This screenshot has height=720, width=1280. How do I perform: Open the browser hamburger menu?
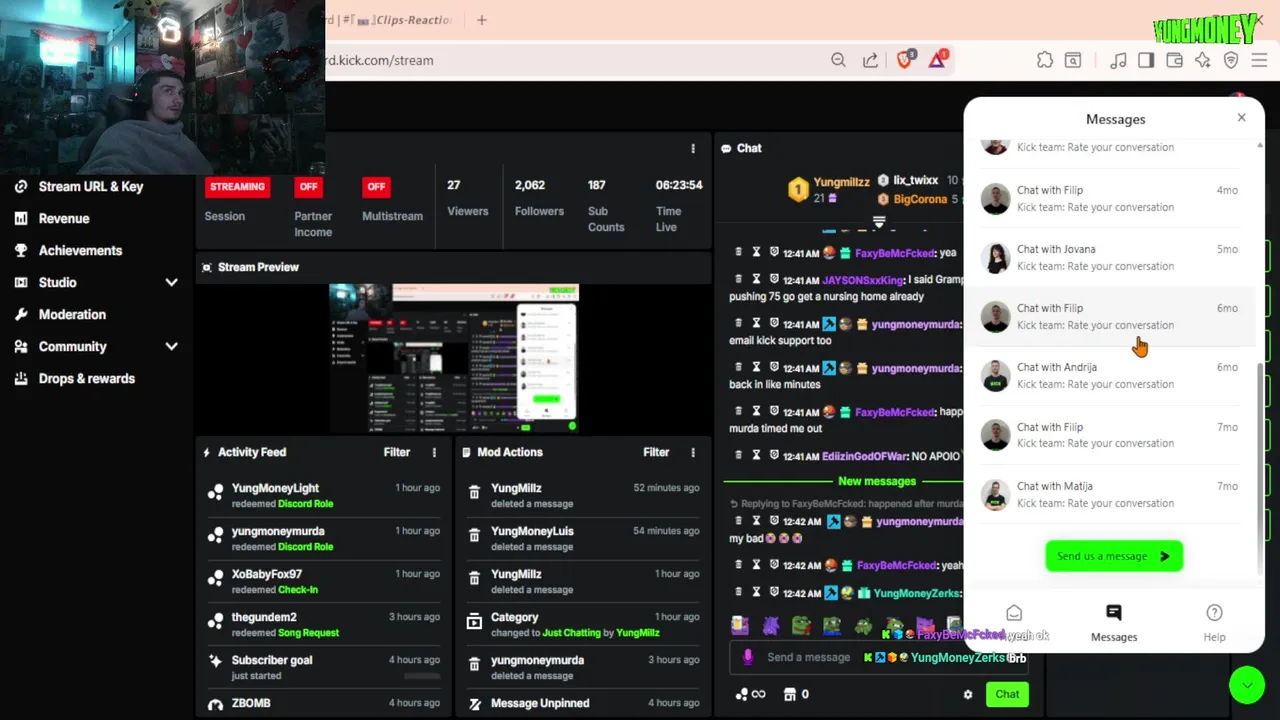pyautogui.click(x=1259, y=60)
